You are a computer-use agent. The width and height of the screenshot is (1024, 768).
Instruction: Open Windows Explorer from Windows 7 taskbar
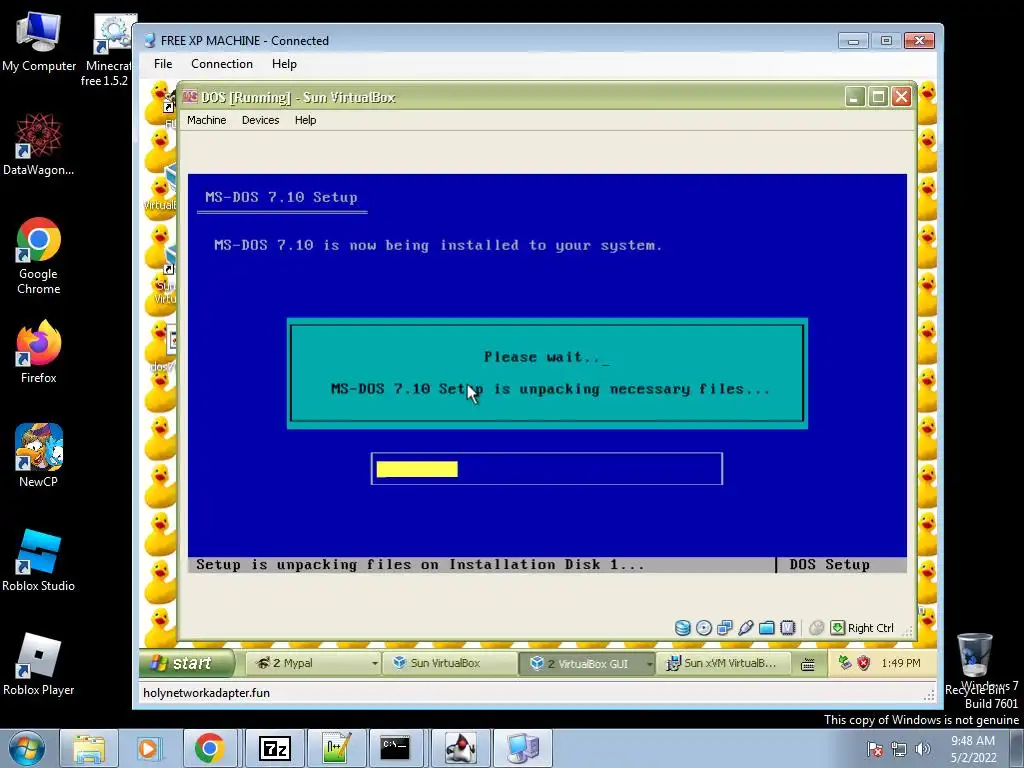pyautogui.click(x=89, y=748)
